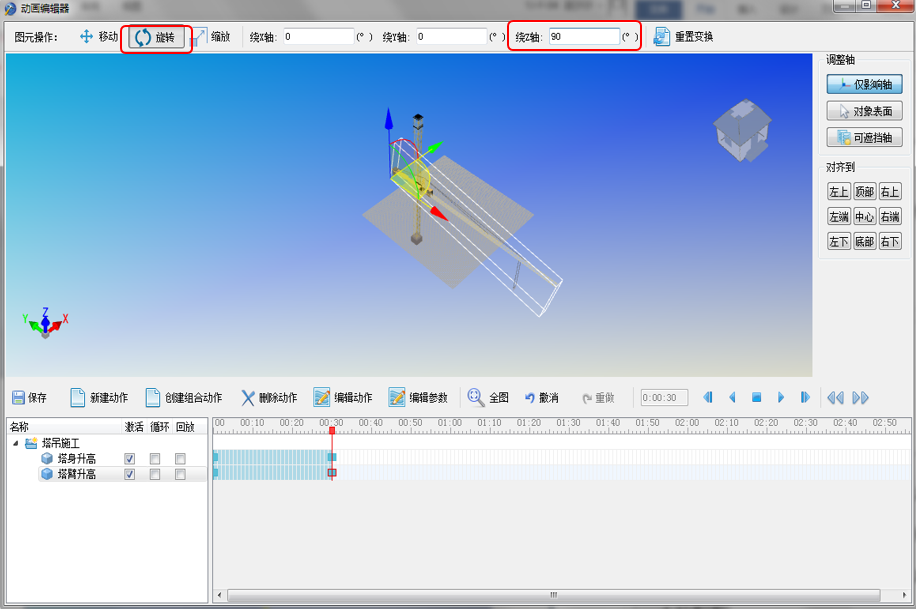The width and height of the screenshot is (916, 609).
Task: Toggle 激活 checkbox for 塔身升高
Action: (130, 459)
